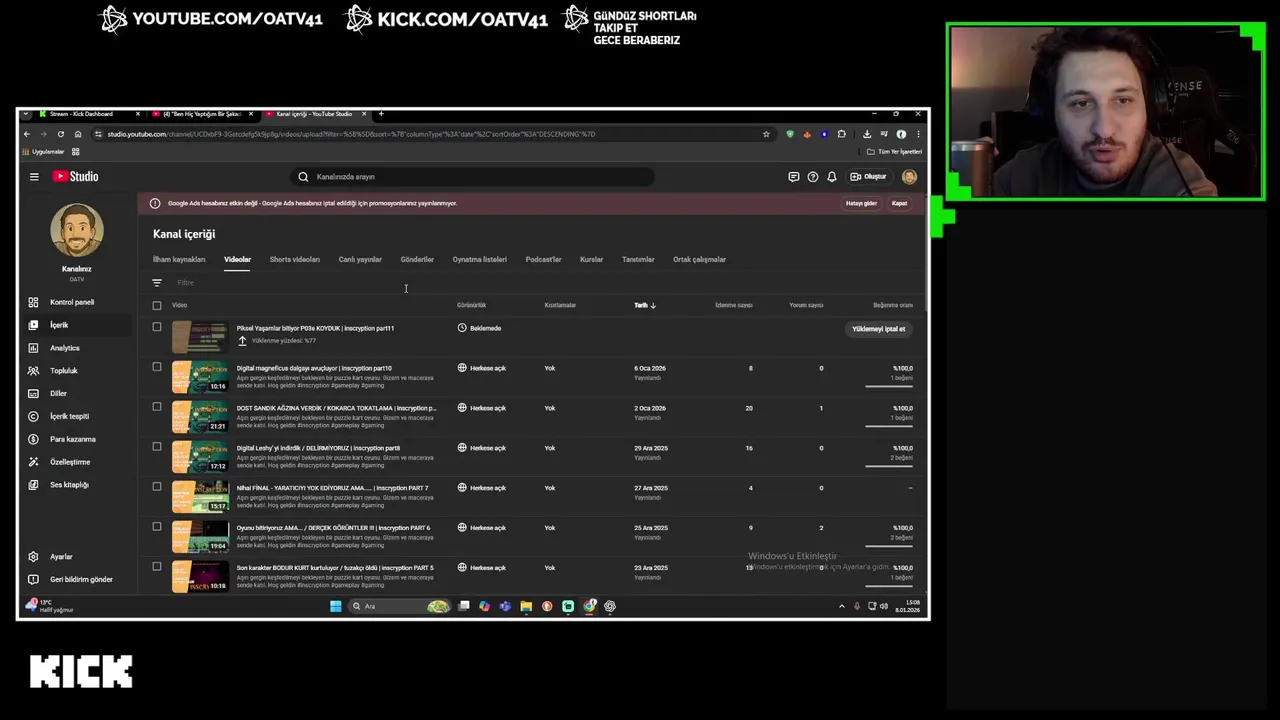This screenshot has width=1280, height=720.
Task: Click the YouTube Studio logo
Action: (76, 177)
